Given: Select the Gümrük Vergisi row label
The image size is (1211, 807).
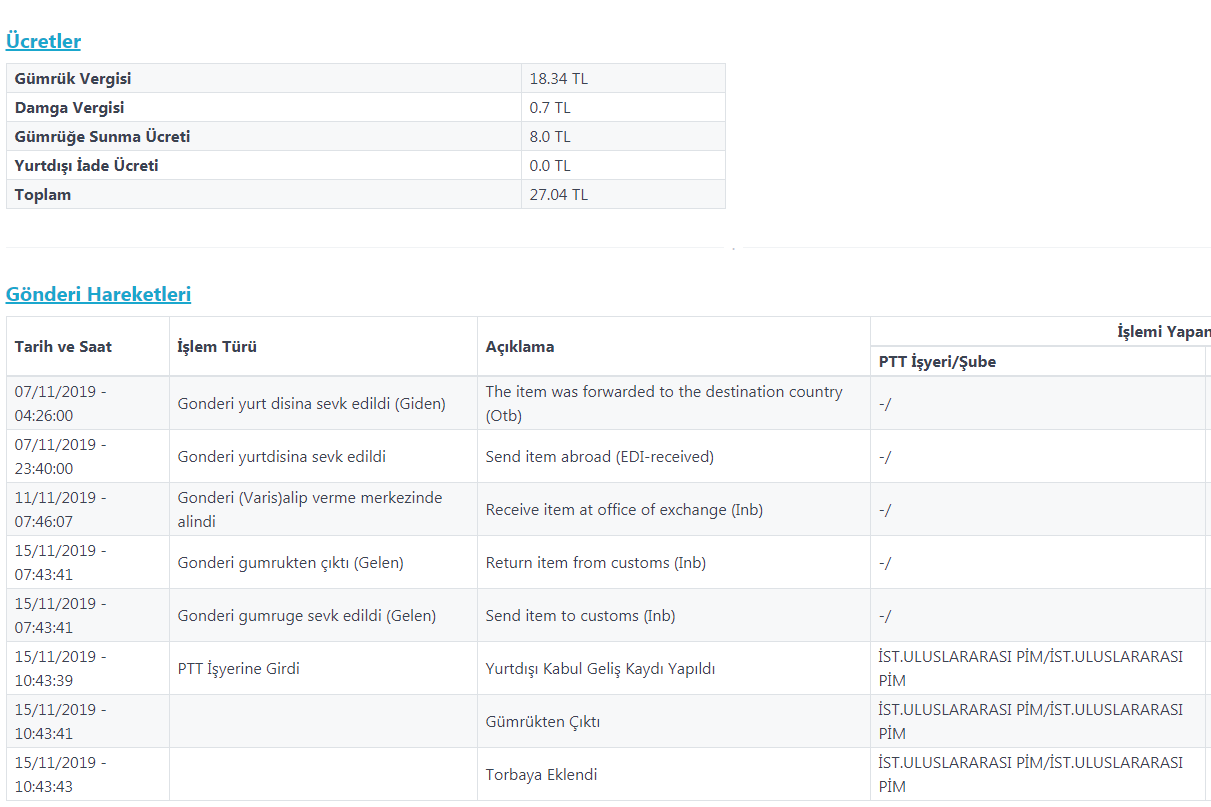Looking at the screenshot, I should [x=73, y=78].
